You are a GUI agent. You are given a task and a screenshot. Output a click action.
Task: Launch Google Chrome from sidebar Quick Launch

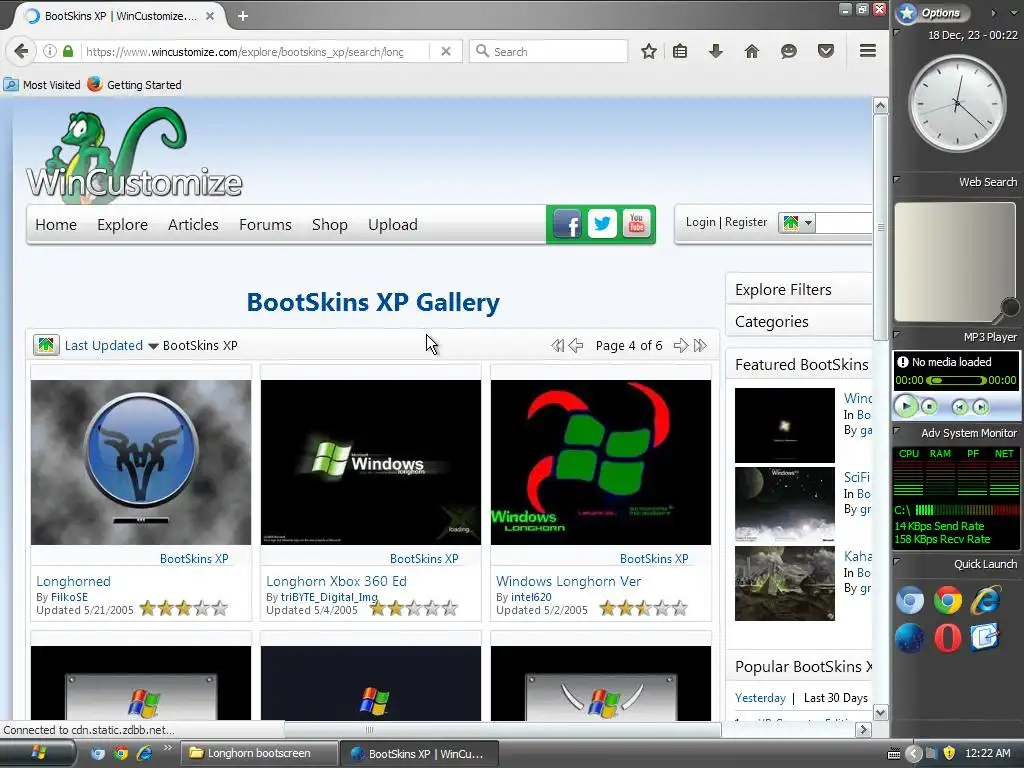coord(948,600)
